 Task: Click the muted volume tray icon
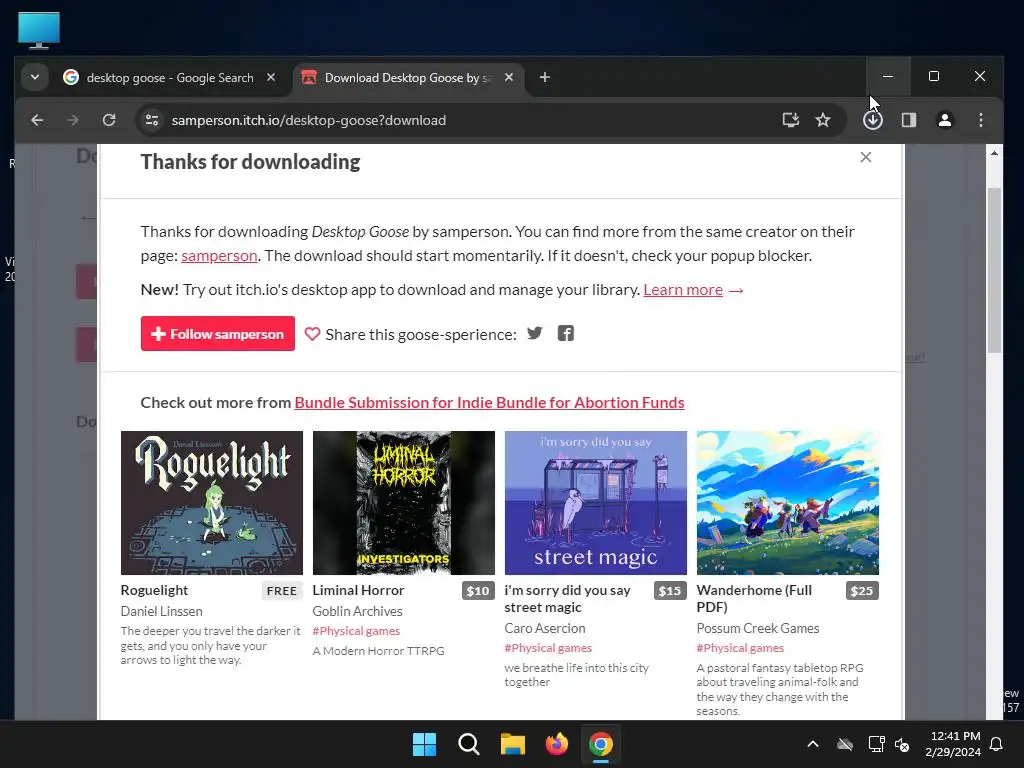[x=902, y=744]
